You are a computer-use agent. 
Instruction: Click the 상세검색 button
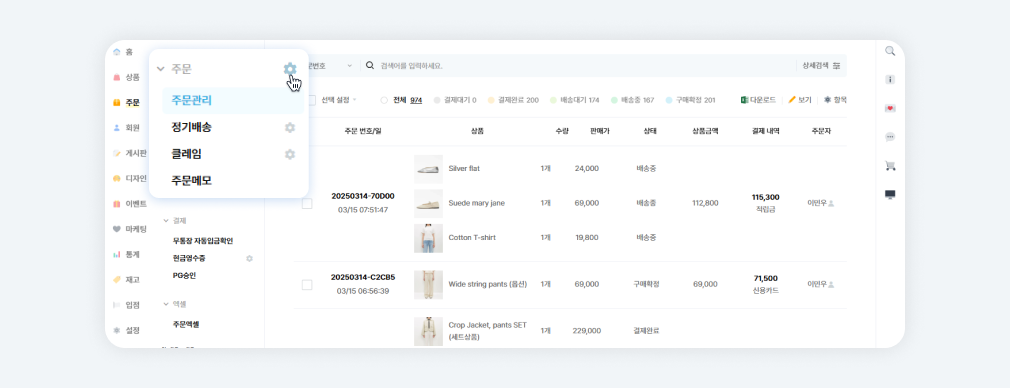(821, 66)
